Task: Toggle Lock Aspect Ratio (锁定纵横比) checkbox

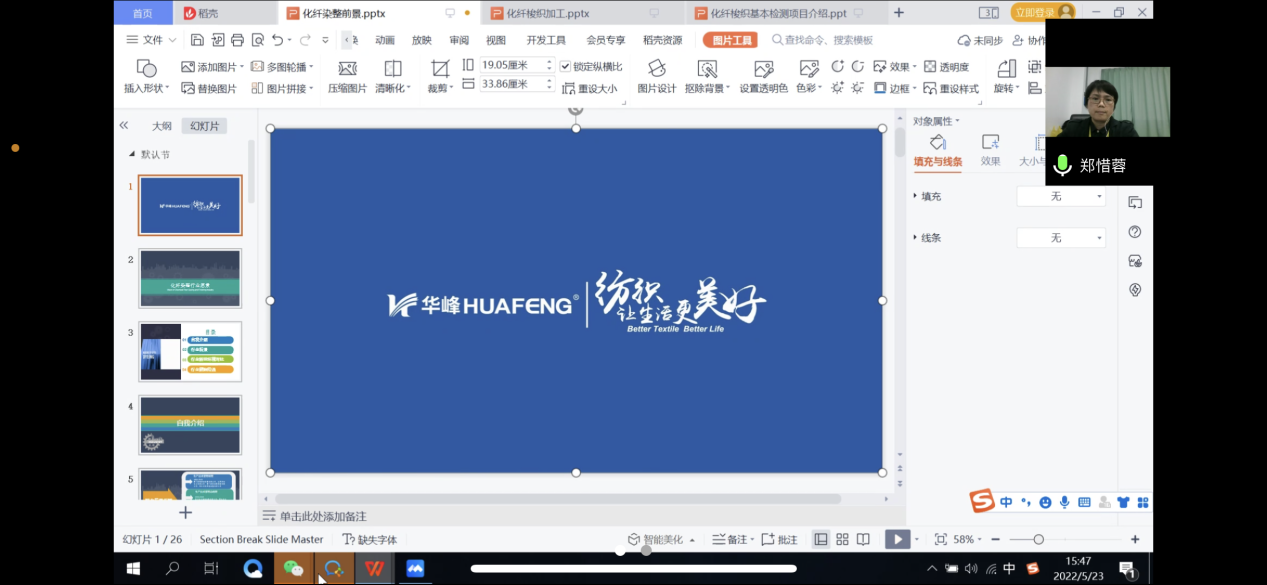Action: pos(566,67)
